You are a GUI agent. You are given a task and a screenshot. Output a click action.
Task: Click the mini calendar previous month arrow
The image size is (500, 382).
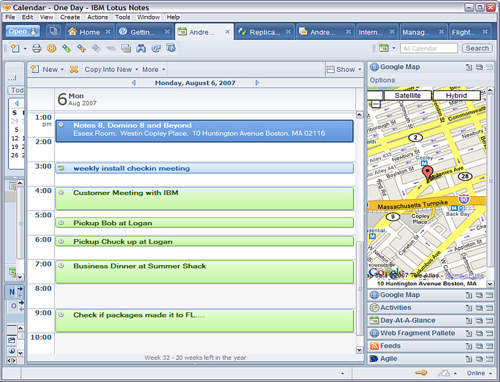(16, 103)
